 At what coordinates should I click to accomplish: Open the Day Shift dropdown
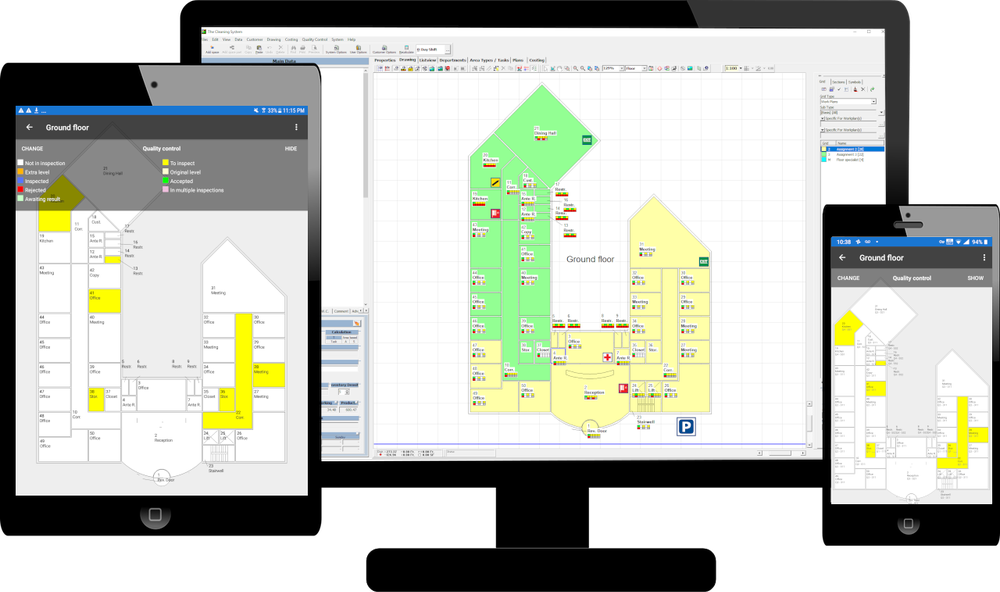click(446, 48)
